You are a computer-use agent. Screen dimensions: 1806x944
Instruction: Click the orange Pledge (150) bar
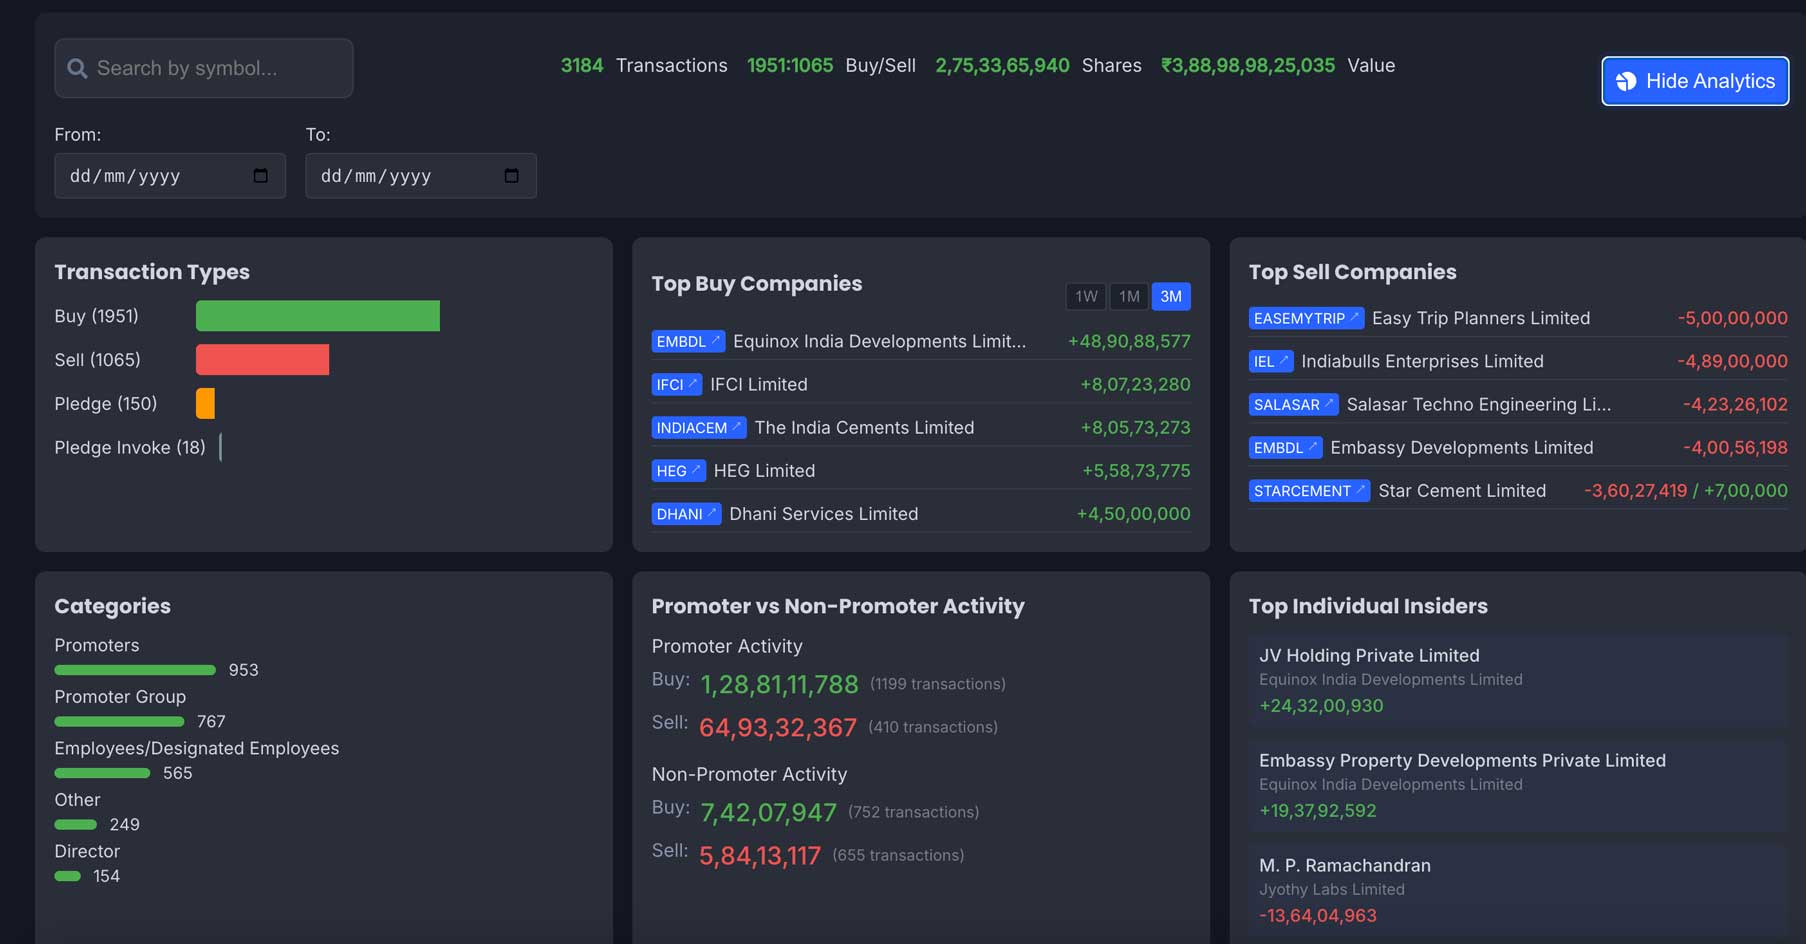205,403
